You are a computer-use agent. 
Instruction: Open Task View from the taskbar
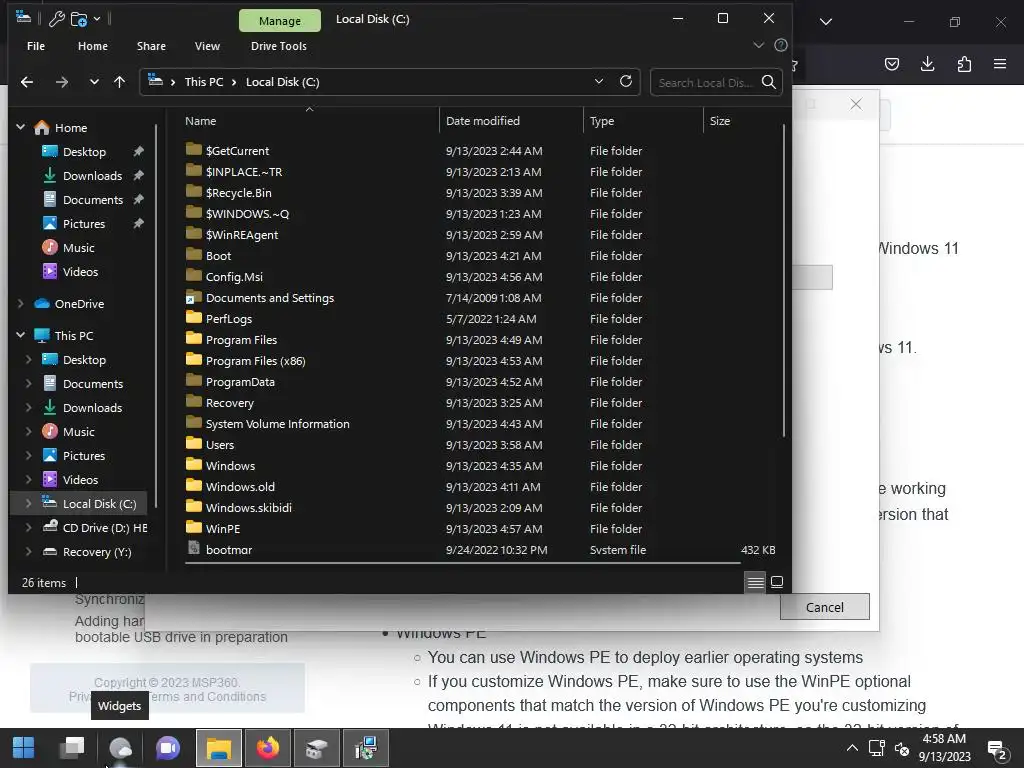pos(72,748)
